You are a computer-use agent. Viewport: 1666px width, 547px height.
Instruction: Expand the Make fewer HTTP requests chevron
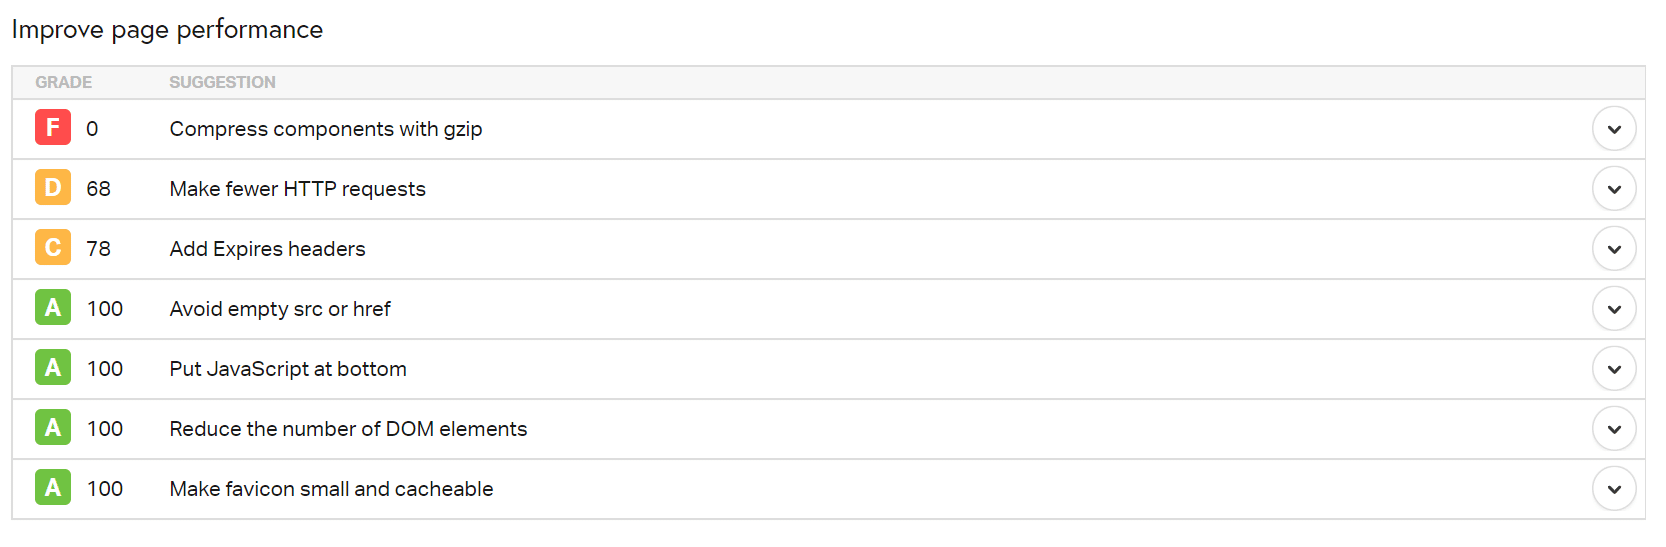[1614, 189]
